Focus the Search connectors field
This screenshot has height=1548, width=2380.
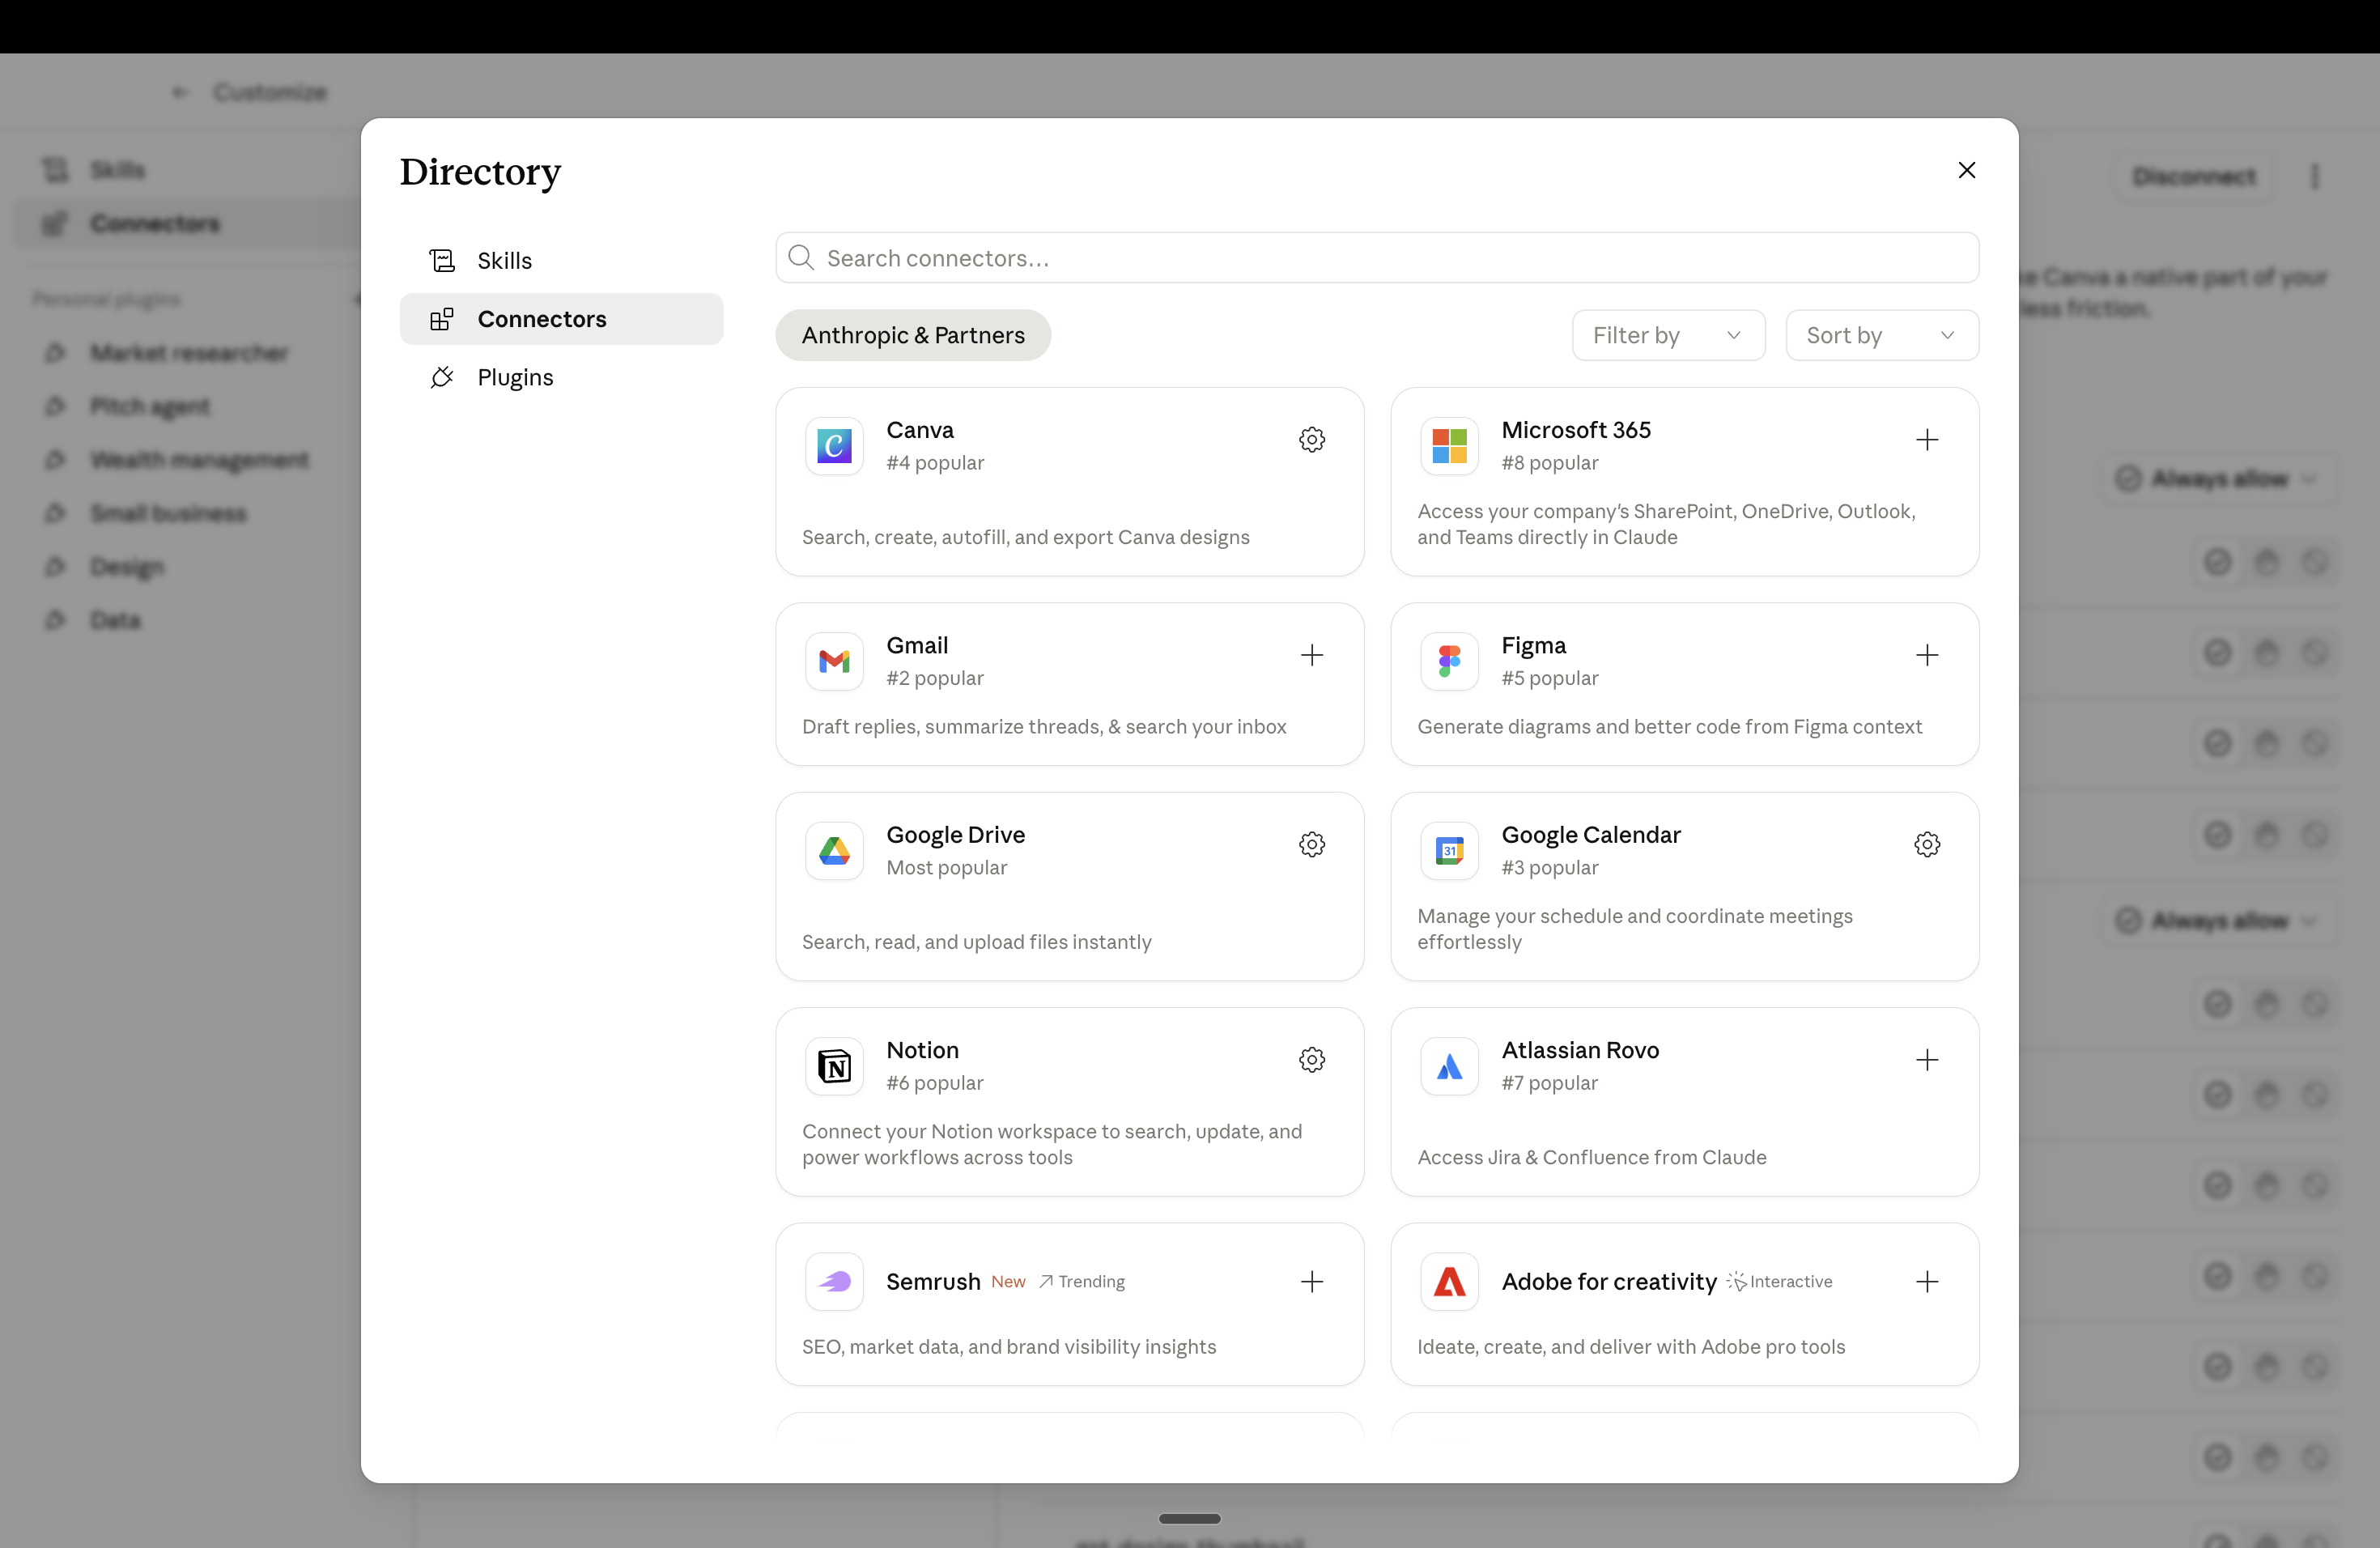[x=1376, y=258]
